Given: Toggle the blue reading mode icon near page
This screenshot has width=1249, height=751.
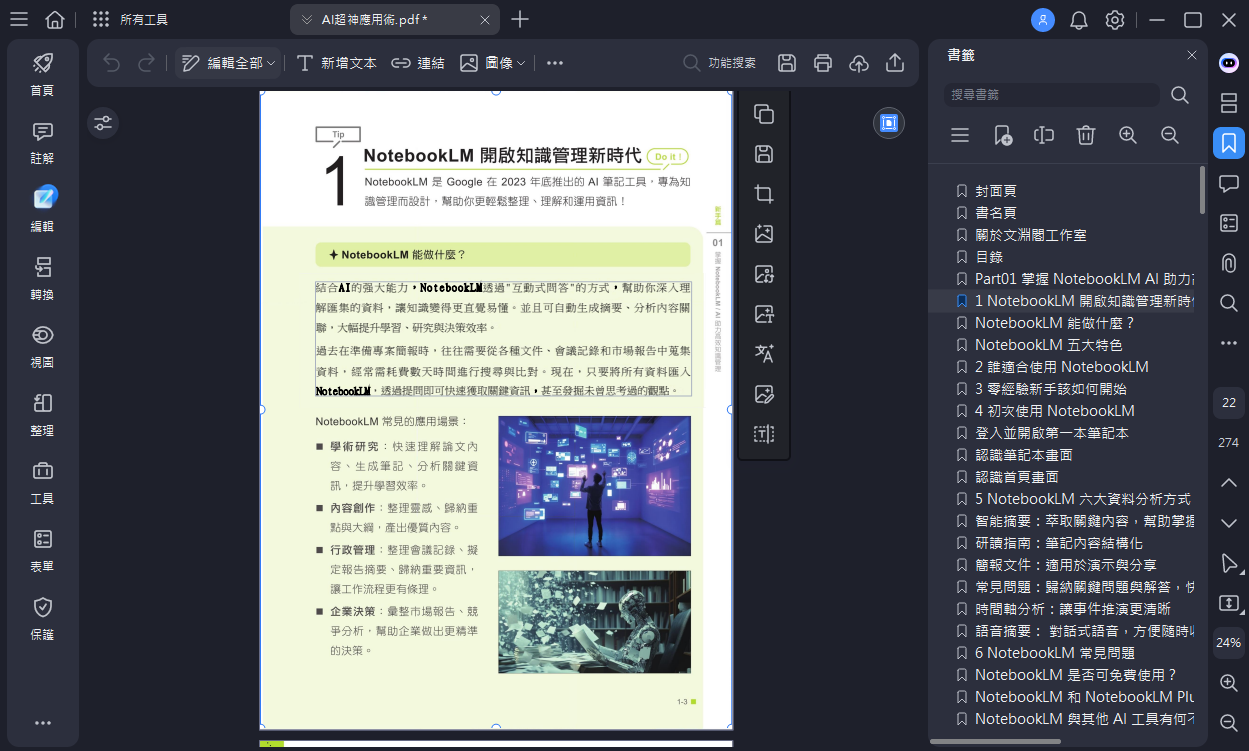Looking at the screenshot, I should tap(889, 123).
